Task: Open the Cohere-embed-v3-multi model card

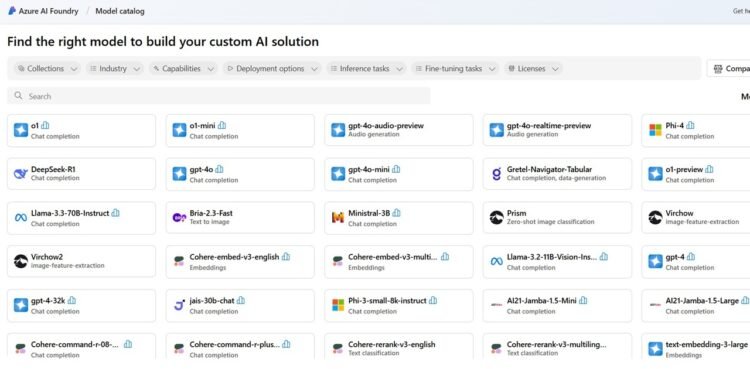Action: click(398, 261)
